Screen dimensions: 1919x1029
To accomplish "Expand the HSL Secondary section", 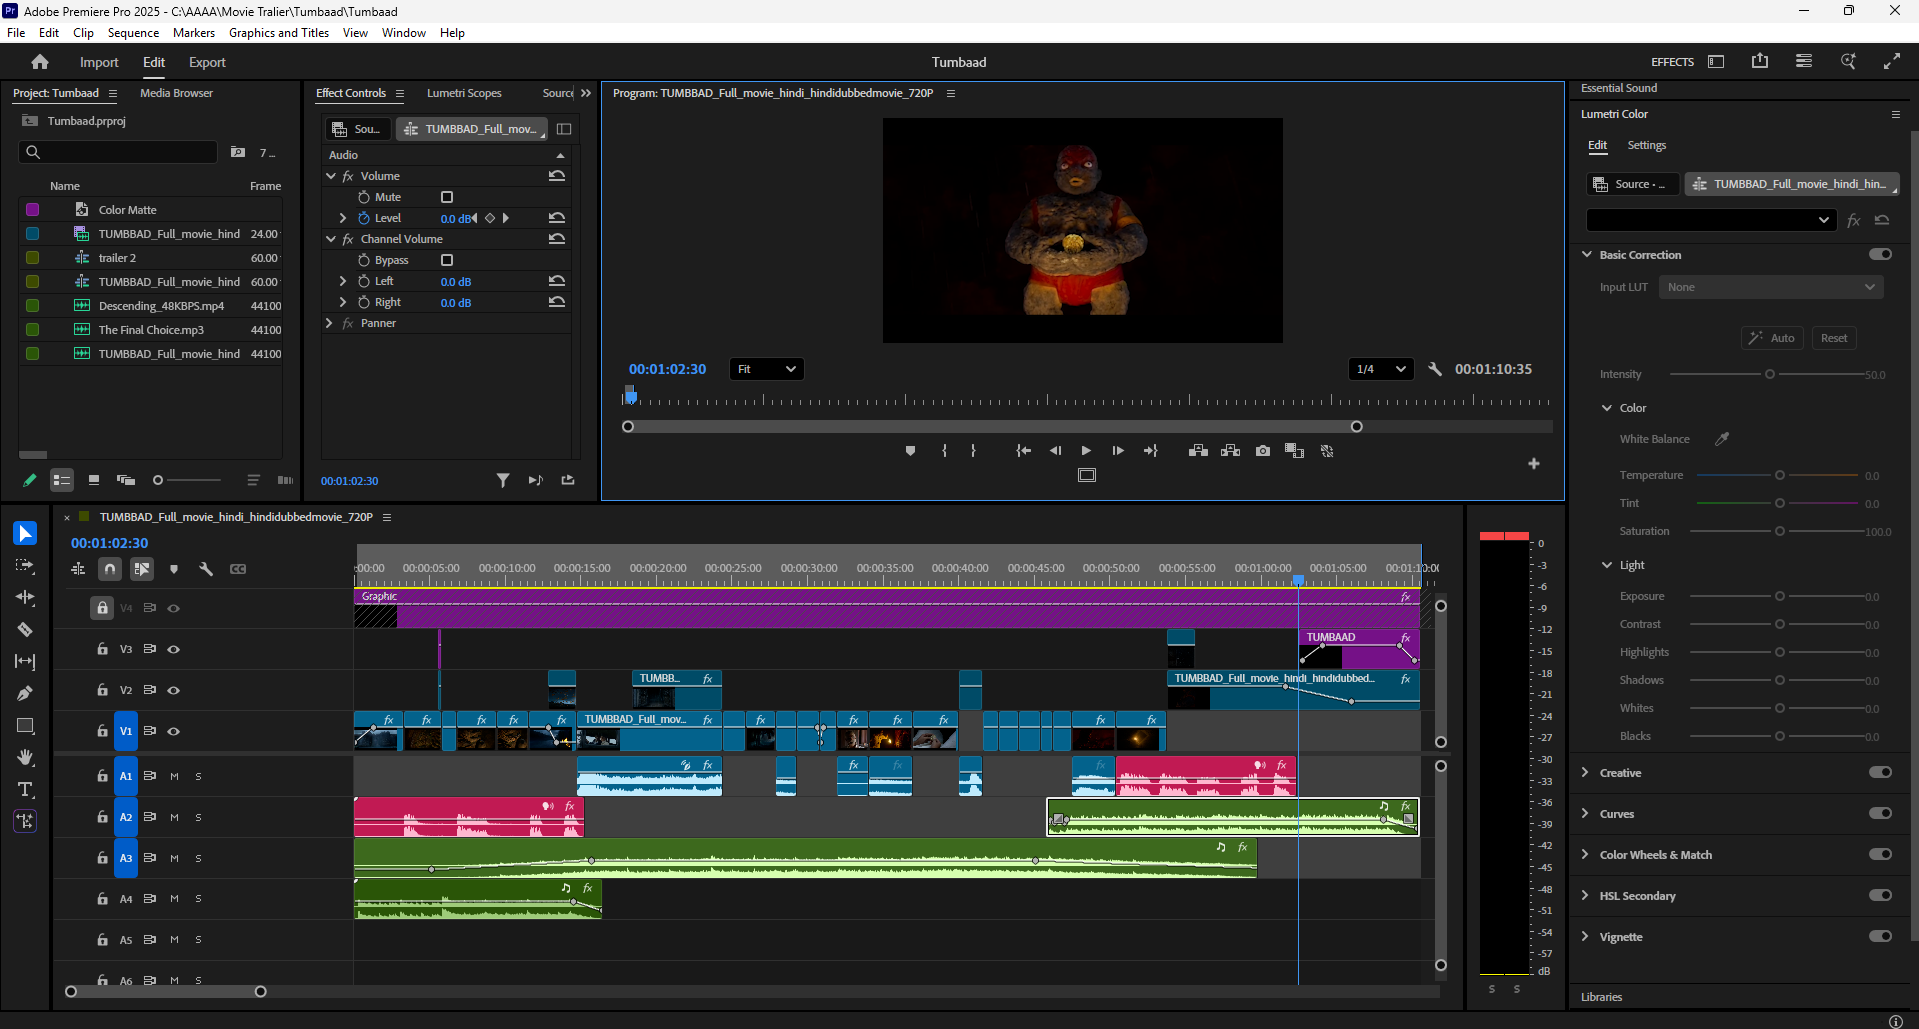I will click(1586, 895).
